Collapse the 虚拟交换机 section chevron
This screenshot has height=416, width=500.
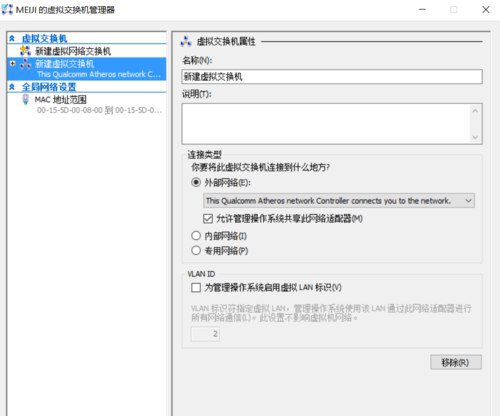(12, 39)
